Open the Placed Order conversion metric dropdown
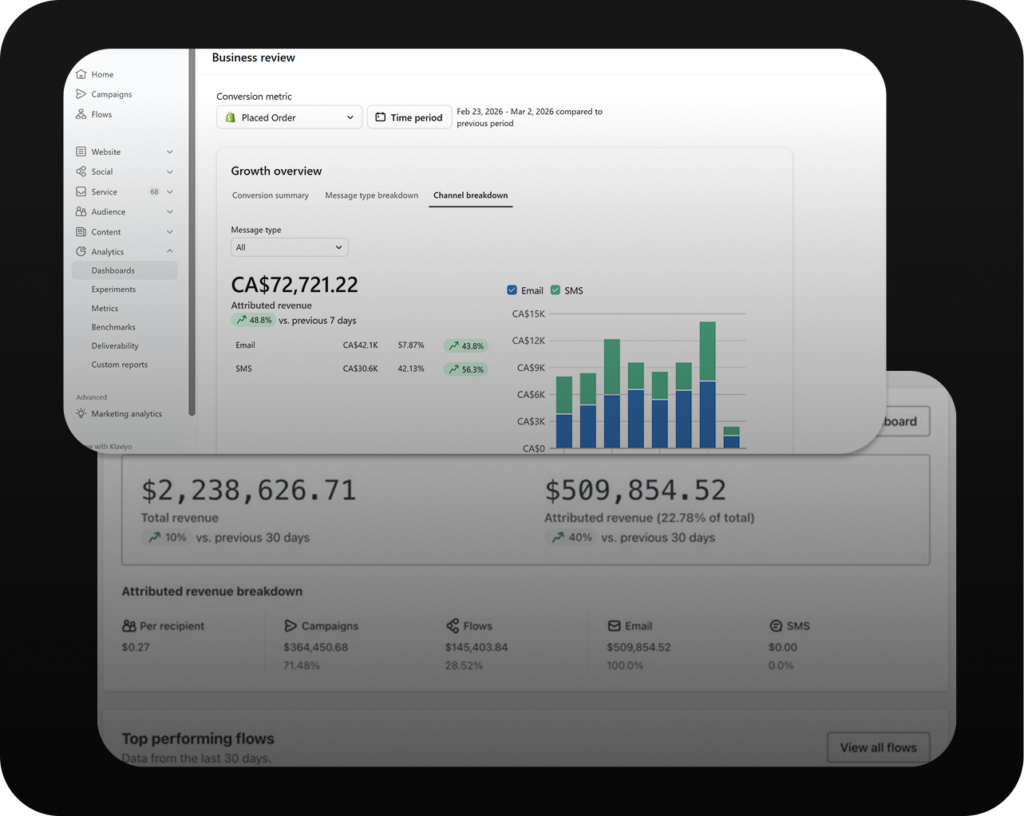Viewport: 1024px width, 816px height. pos(289,118)
